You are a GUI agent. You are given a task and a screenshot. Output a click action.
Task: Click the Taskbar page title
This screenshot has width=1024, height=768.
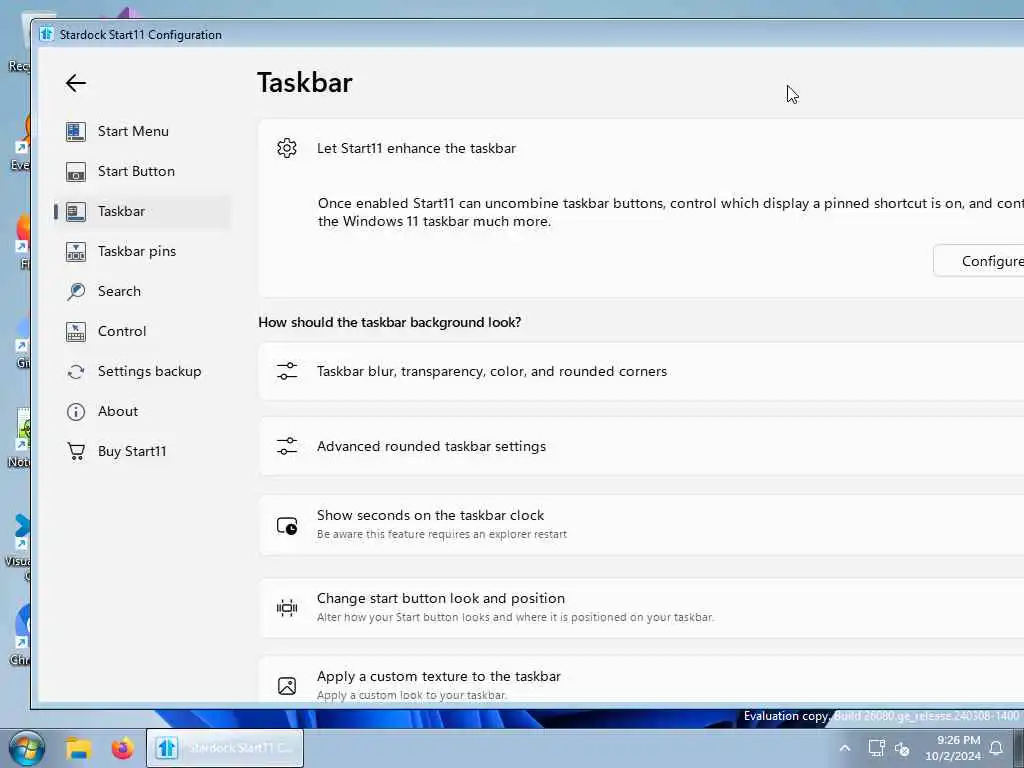304,82
